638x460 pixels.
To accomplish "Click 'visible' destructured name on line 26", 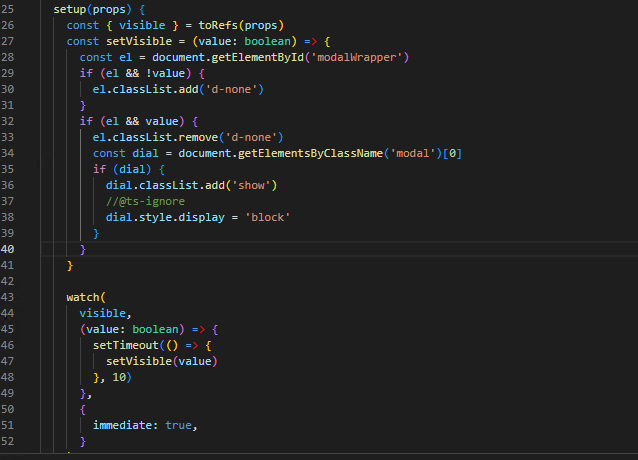I will pyautogui.click(x=142, y=25).
